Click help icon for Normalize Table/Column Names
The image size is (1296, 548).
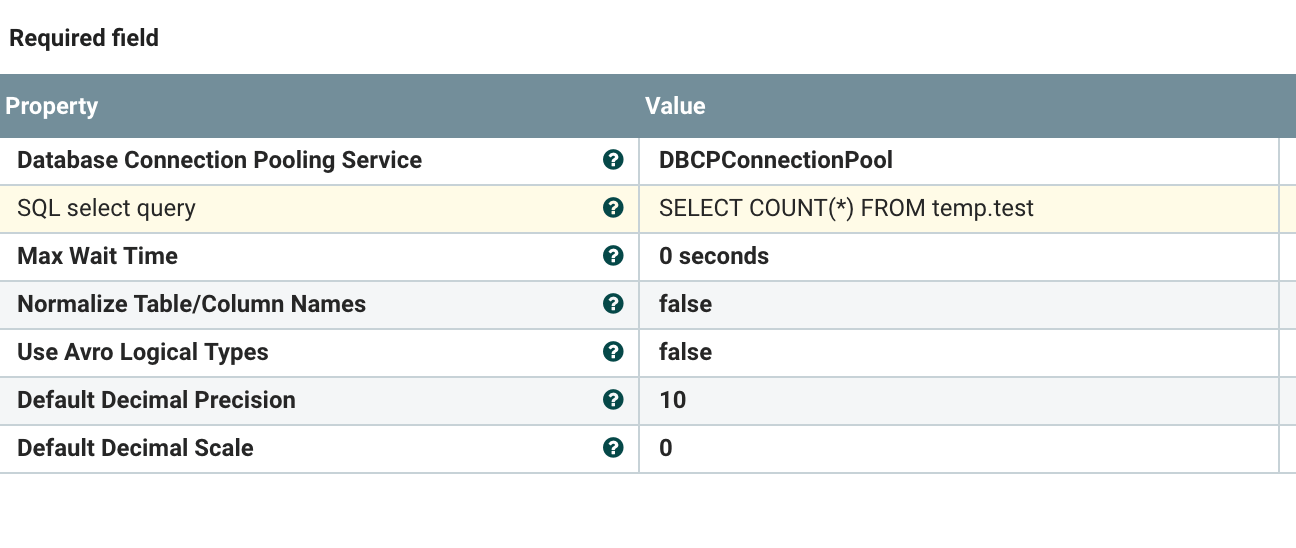coord(613,304)
